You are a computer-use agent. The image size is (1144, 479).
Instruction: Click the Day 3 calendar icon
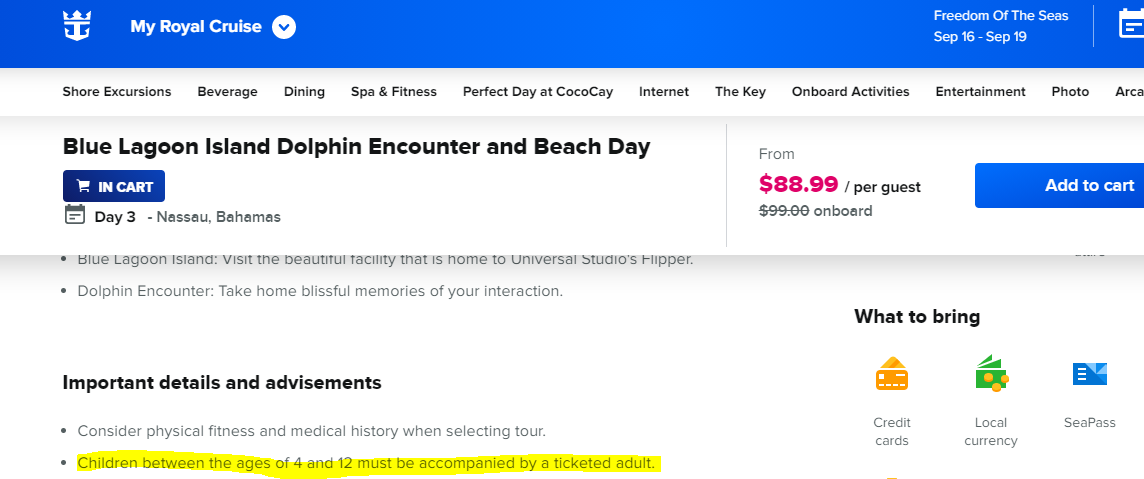point(74,215)
